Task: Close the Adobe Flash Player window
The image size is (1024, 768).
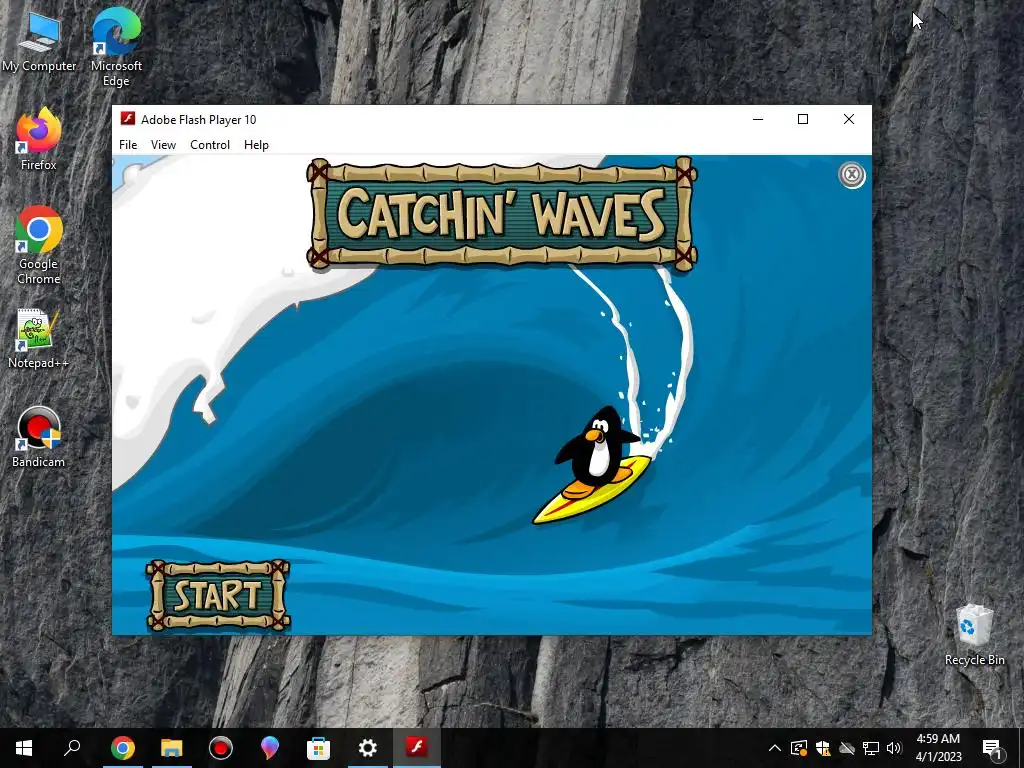Action: click(848, 119)
